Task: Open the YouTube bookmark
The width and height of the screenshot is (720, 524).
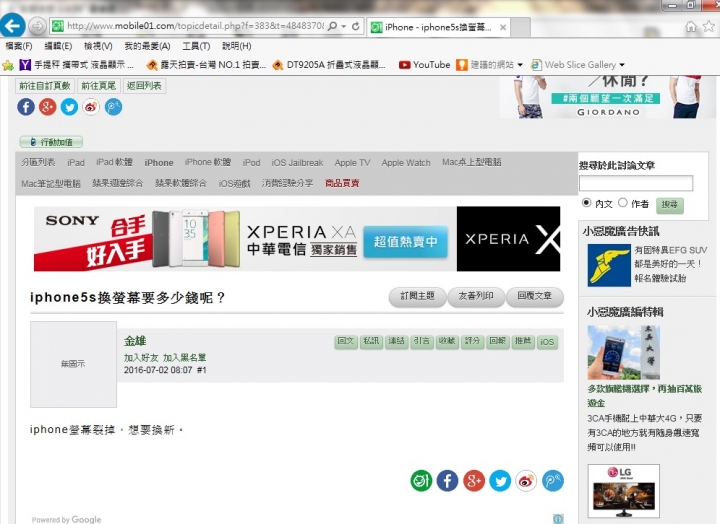Action: tap(424, 65)
